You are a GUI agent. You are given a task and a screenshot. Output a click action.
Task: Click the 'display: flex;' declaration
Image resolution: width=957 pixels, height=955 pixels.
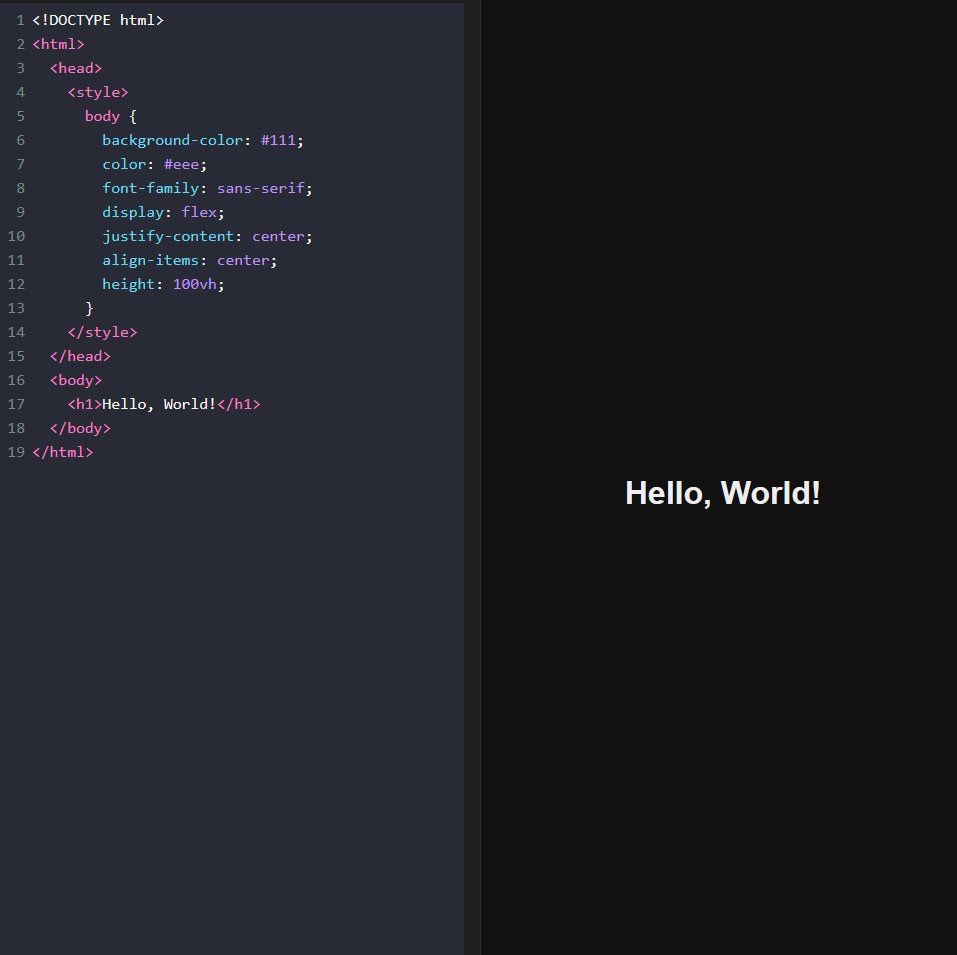pyautogui.click(x=163, y=212)
